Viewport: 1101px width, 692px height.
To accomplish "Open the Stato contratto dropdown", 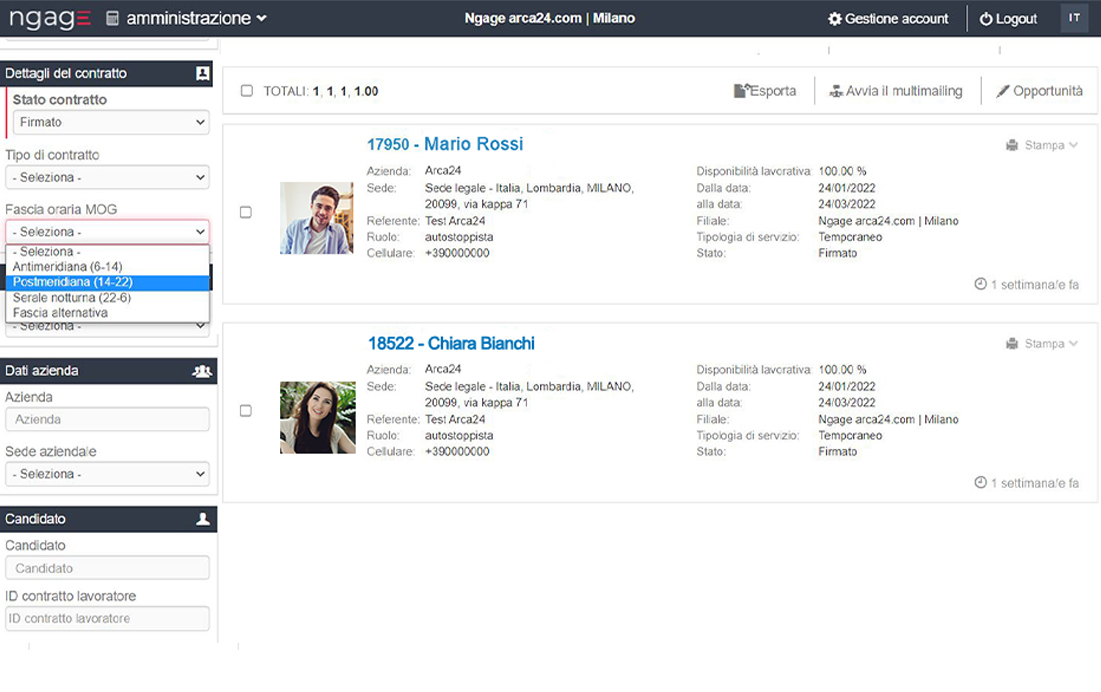I will 109,122.
